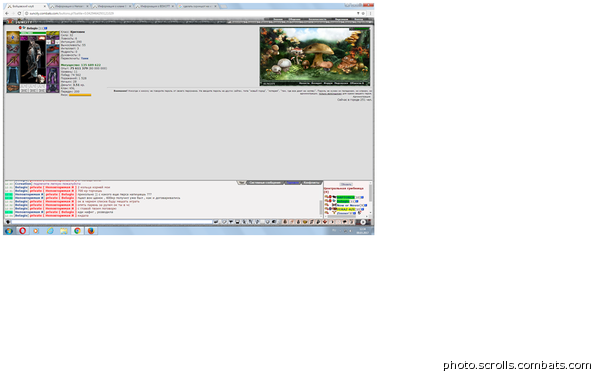This screenshot has height=375, width=600.
Task: Switch to Chrome on the taskbar
Action: [77, 231]
